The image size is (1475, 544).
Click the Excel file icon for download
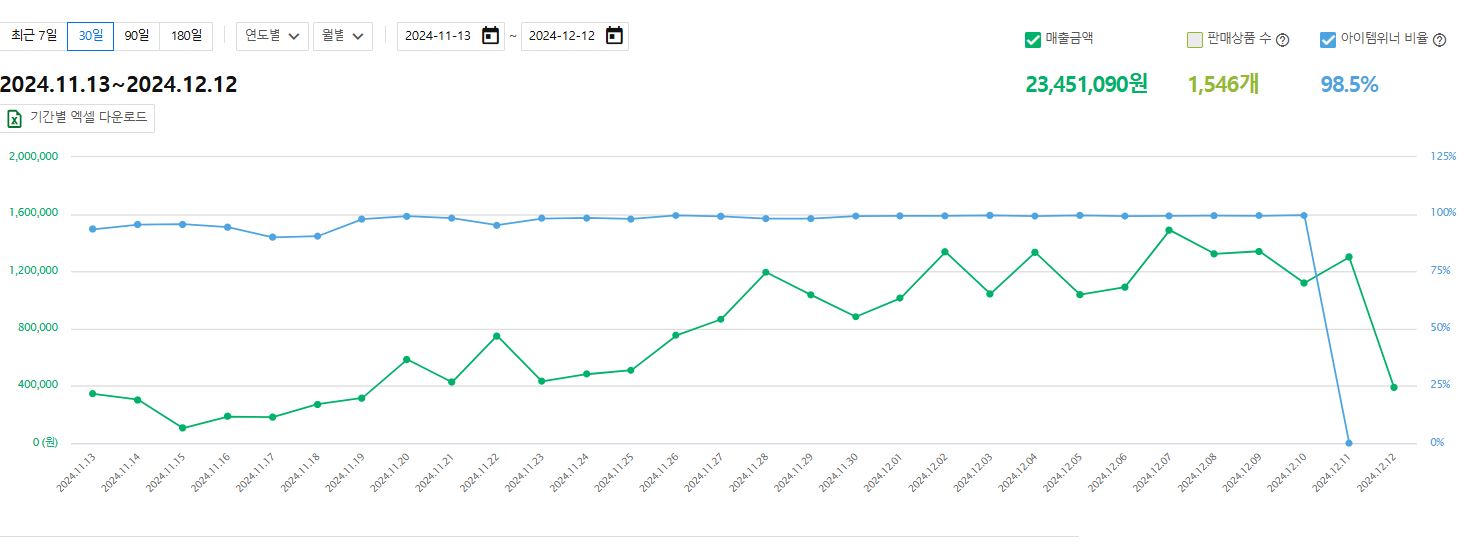coord(15,118)
